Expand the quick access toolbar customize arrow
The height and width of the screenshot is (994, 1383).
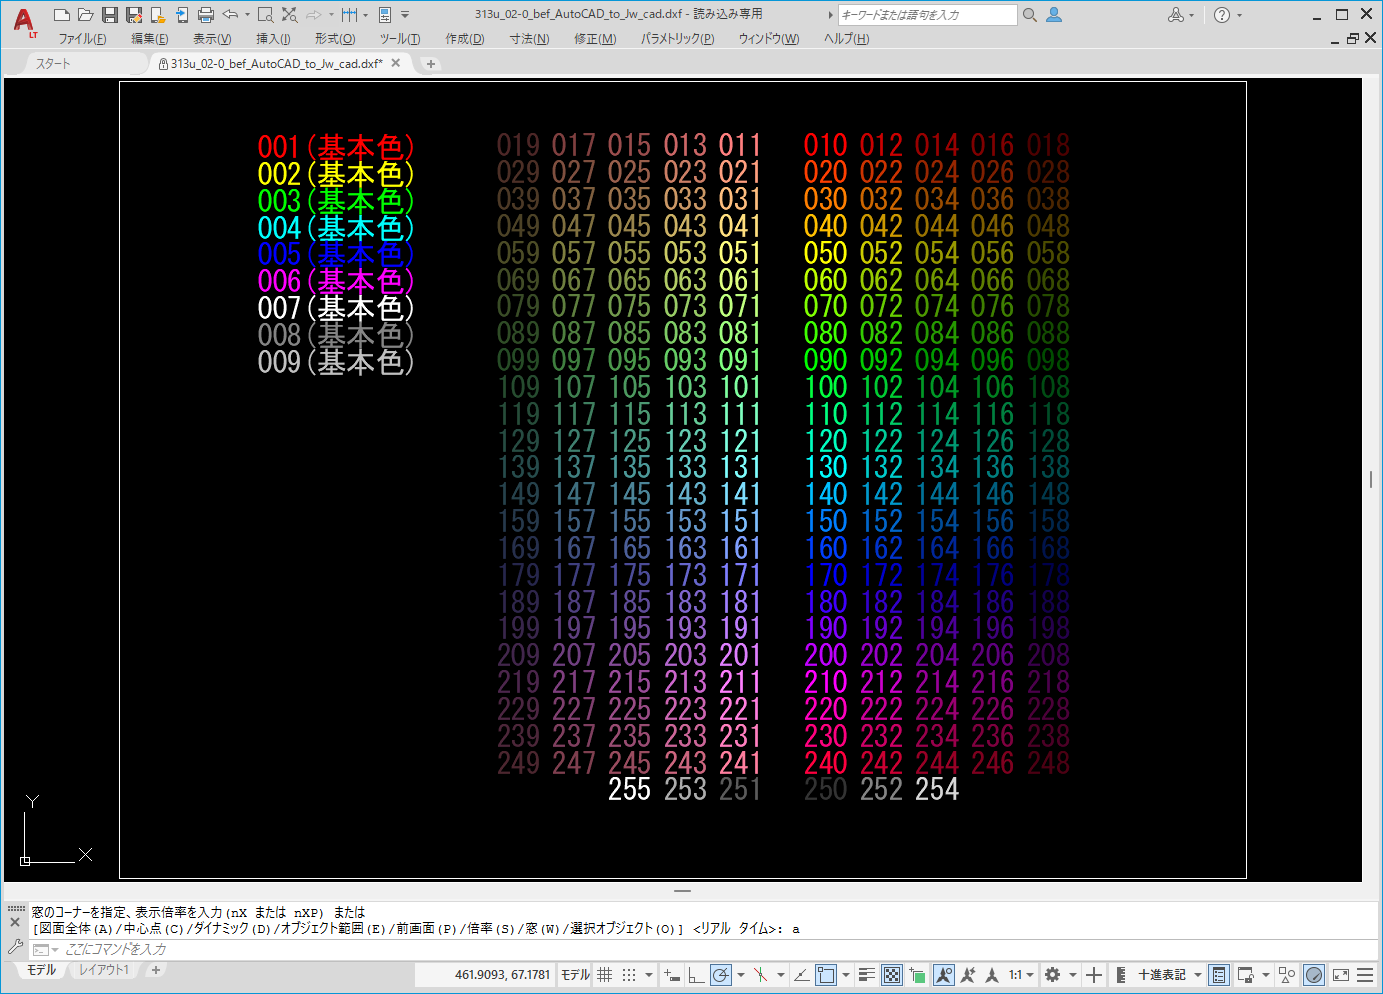click(405, 15)
